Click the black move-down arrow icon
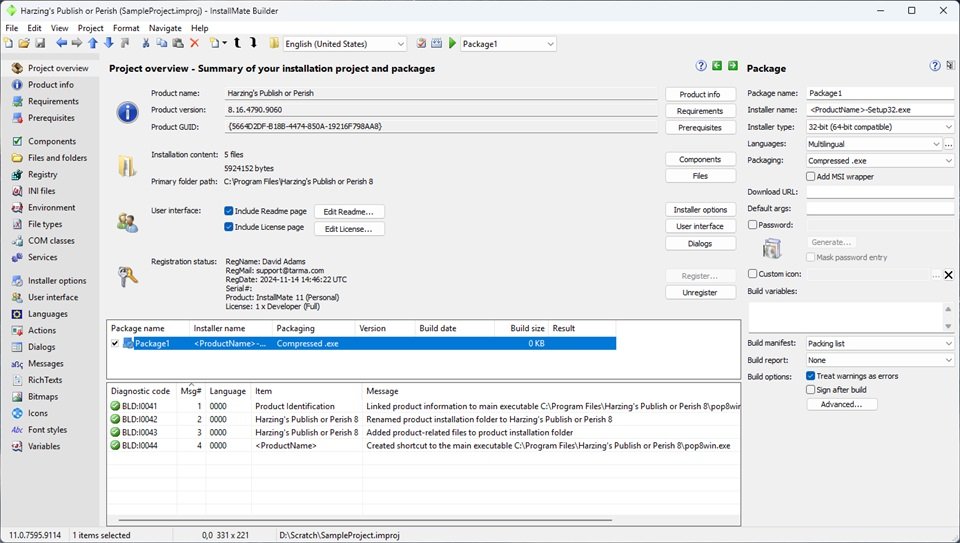 (x=253, y=43)
